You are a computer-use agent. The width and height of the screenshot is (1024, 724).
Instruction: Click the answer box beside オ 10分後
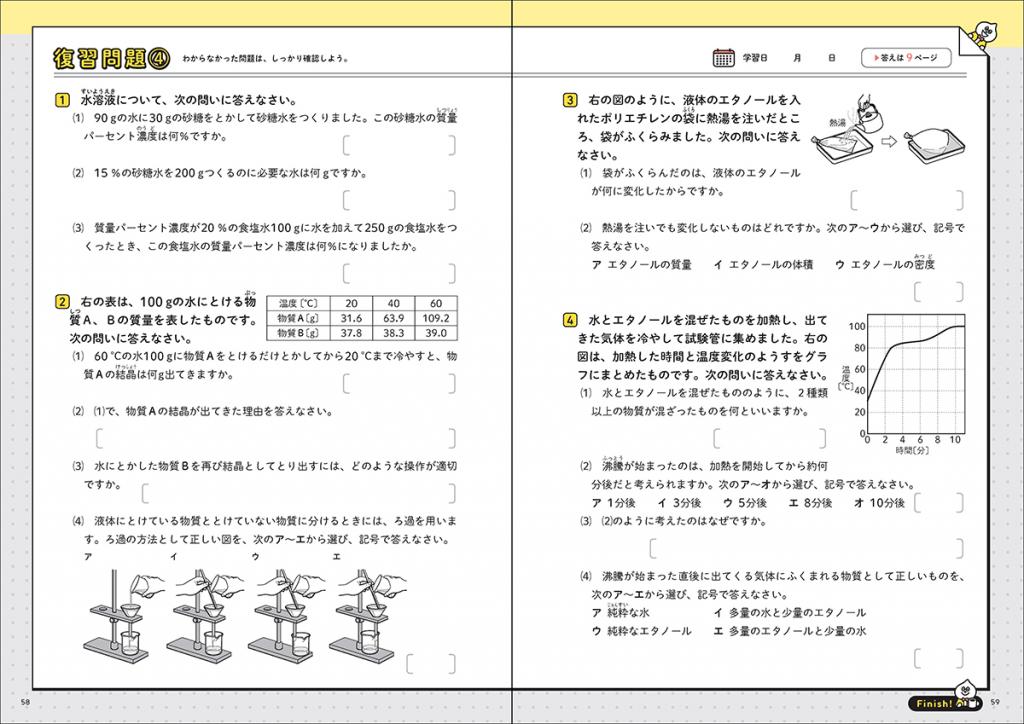(938, 503)
